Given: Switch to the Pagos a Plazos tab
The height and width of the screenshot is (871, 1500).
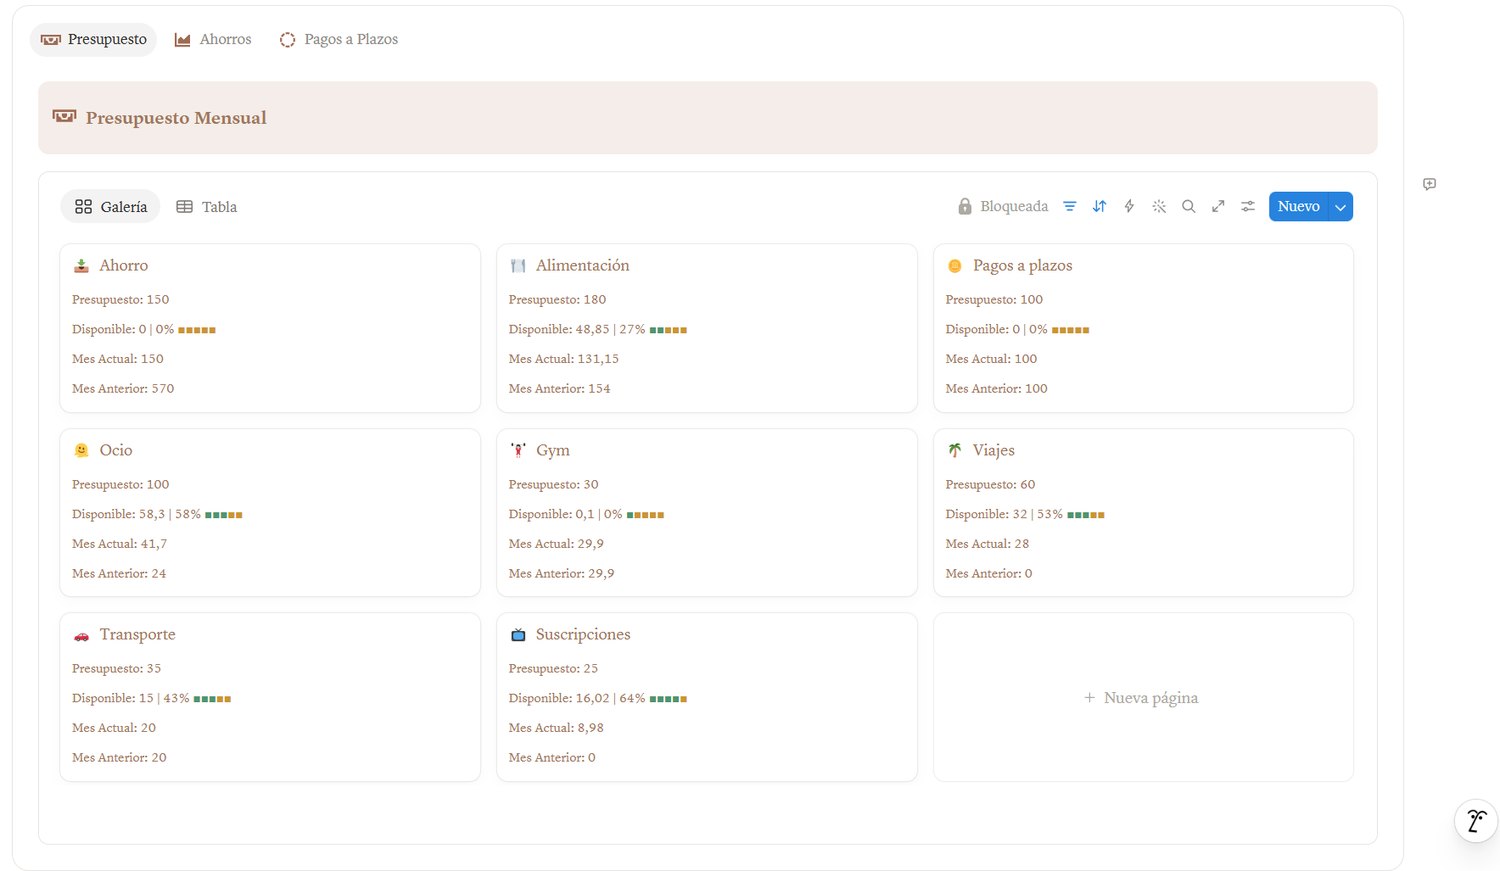Looking at the screenshot, I should [339, 40].
